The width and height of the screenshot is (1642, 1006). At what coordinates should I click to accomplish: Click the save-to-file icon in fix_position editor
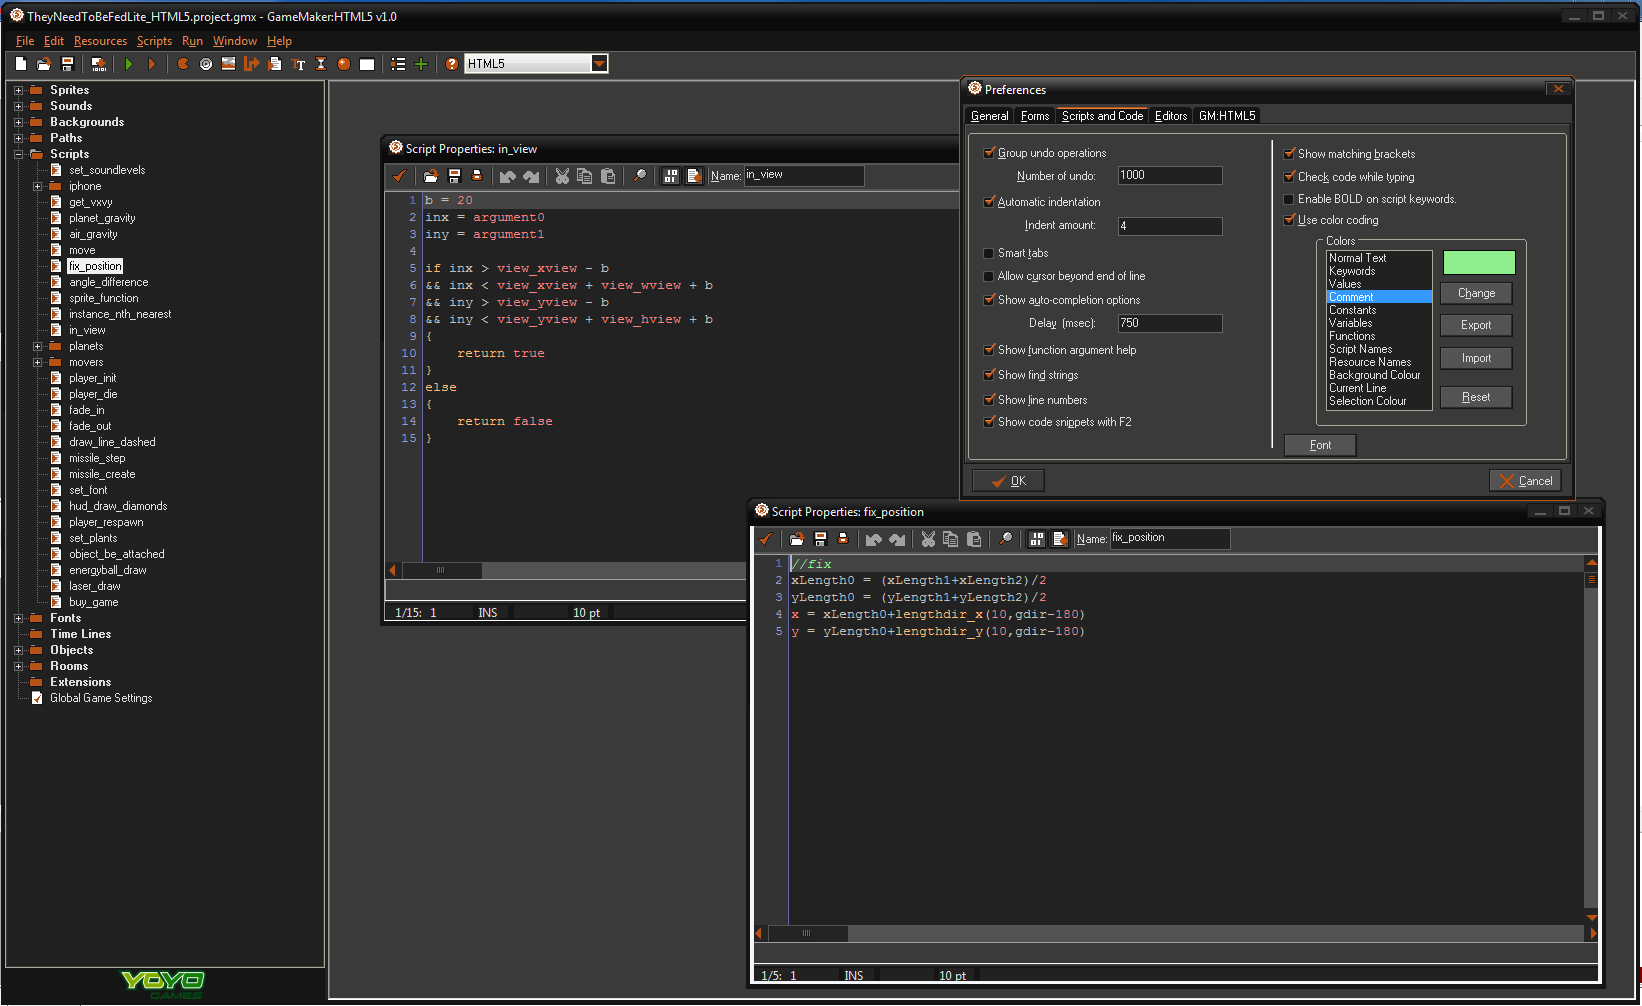820,539
